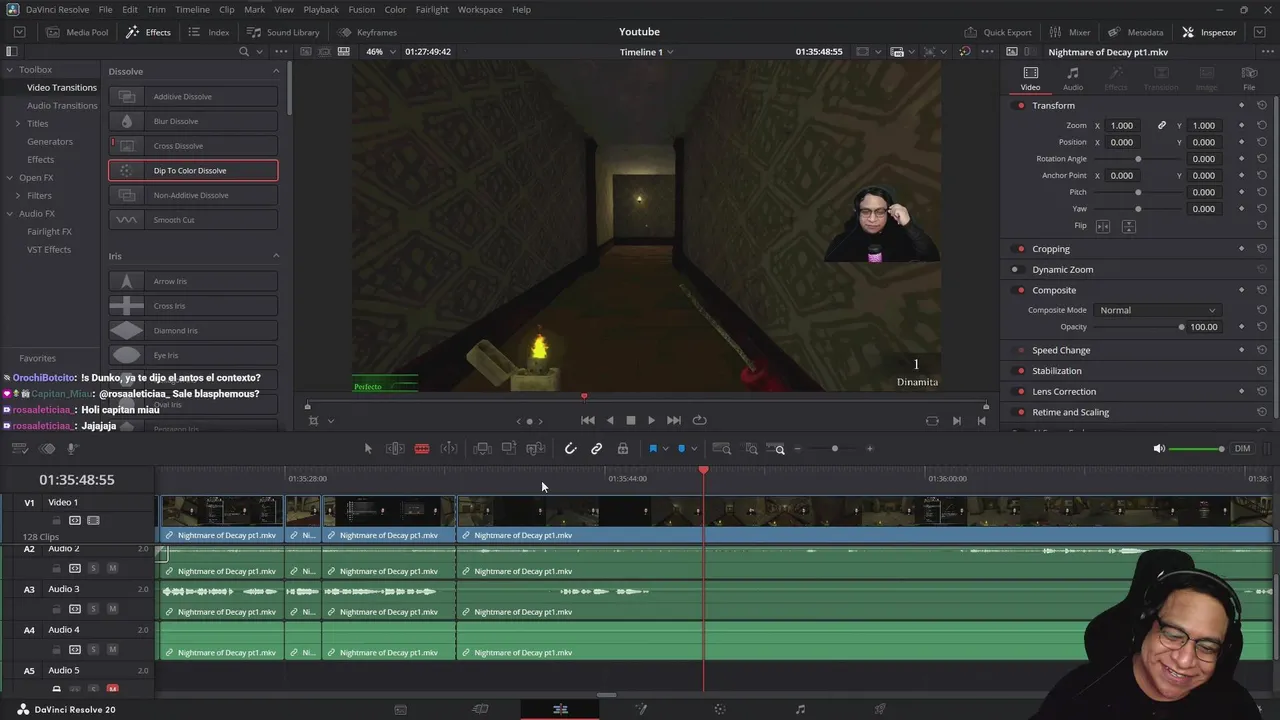Mute the viewer audio with the speaker icon

[1159, 449]
